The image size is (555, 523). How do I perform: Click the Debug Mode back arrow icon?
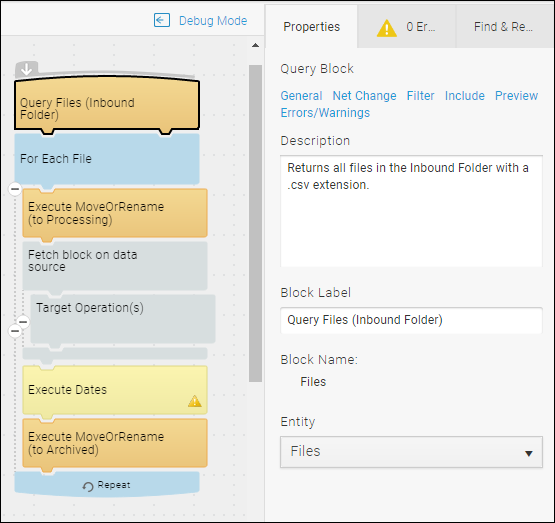coord(162,20)
